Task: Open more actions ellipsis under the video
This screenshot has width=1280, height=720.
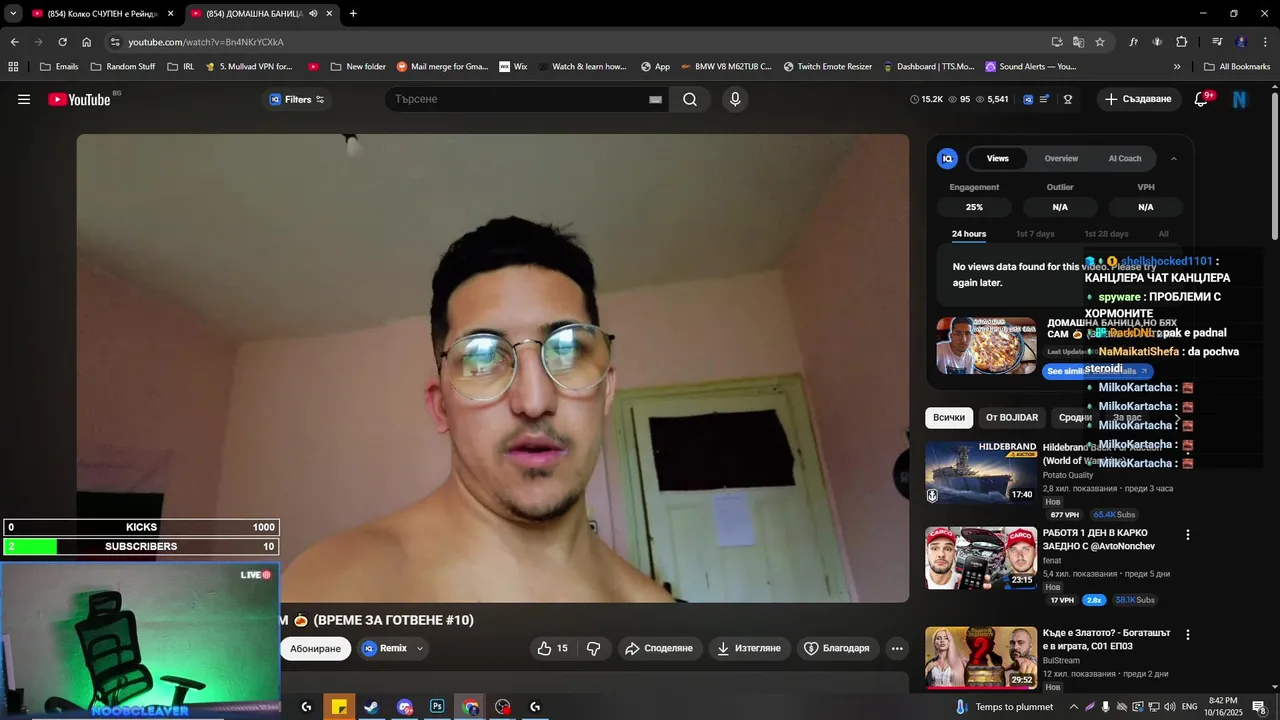Action: tap(897, 649)
